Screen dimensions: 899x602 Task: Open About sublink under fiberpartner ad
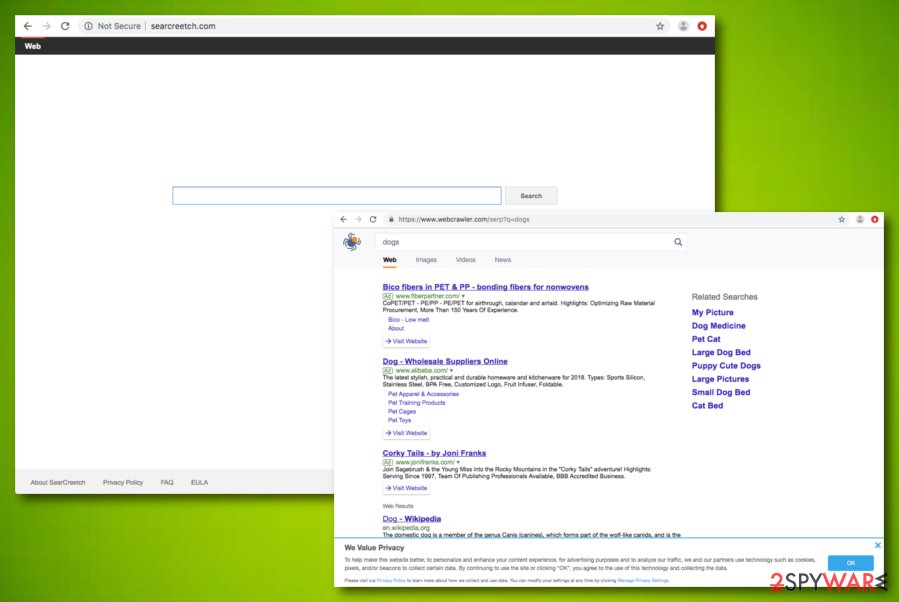click(x=396, y=329)
